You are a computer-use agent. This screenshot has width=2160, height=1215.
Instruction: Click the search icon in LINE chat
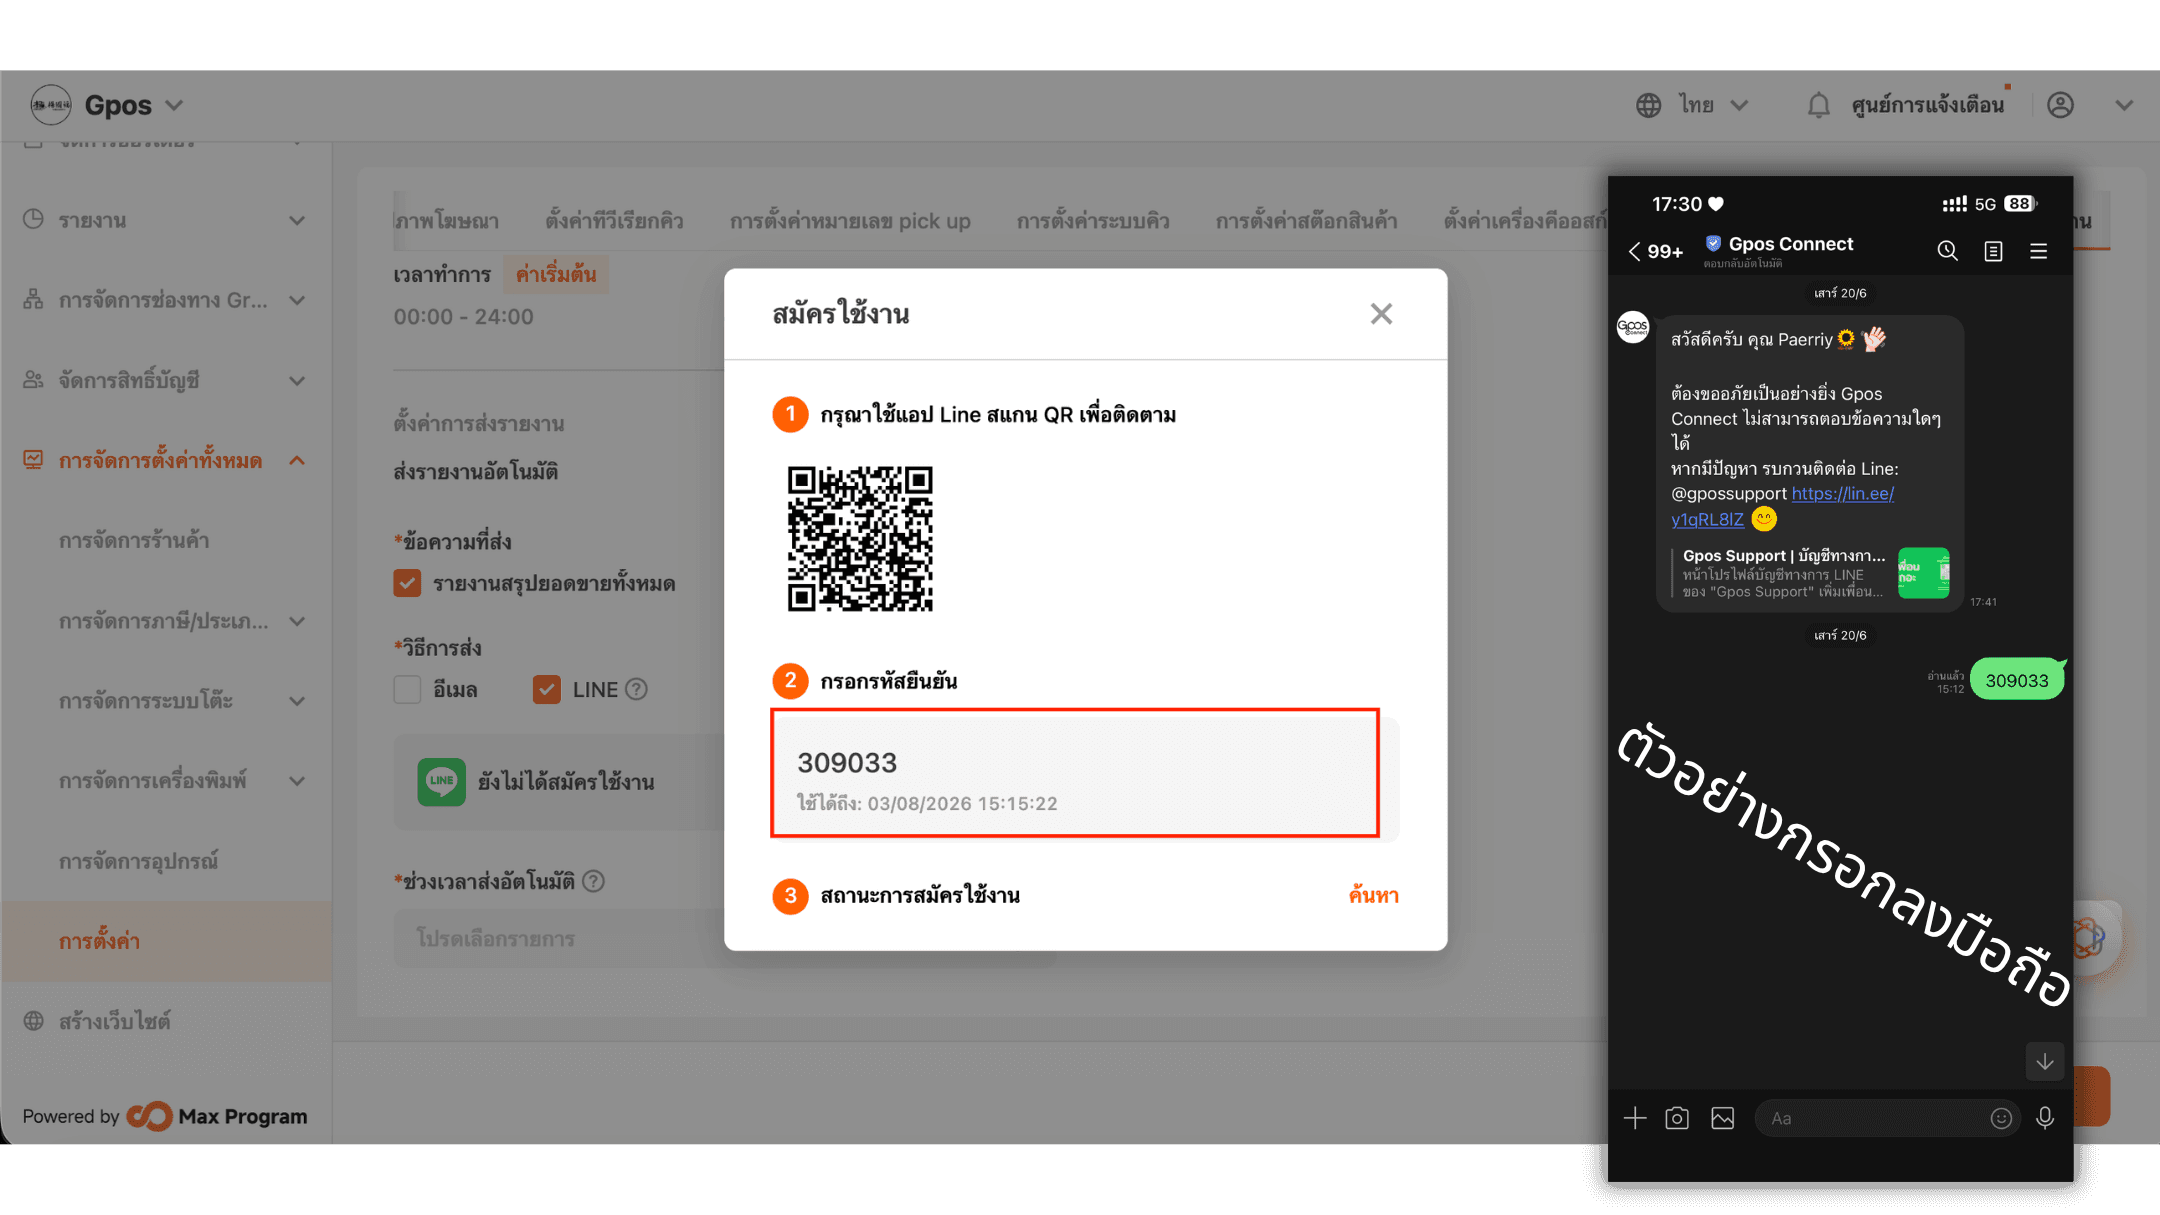click(1947, 250)
